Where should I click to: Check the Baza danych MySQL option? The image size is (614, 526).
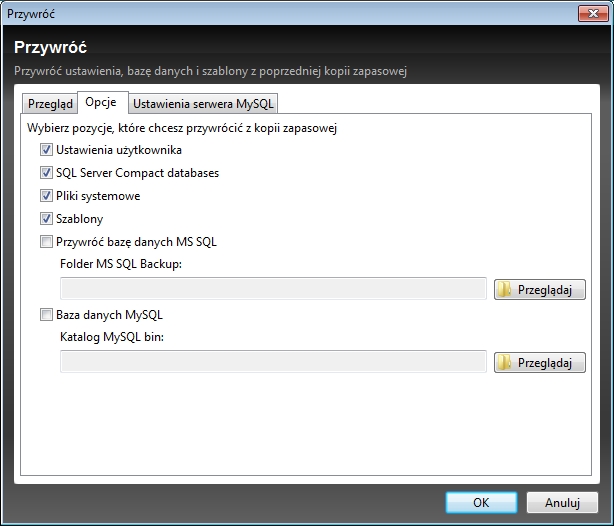point(46,315)
